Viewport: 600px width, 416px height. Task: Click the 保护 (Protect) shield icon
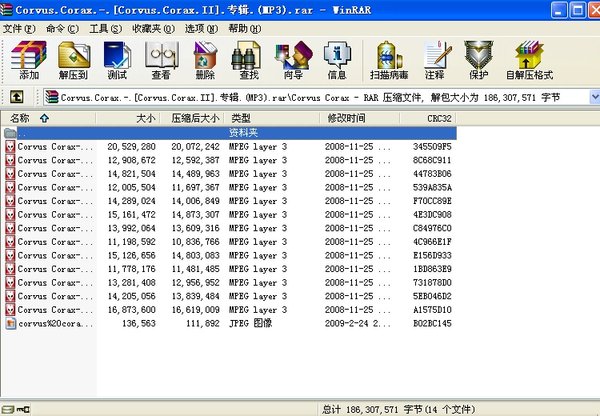pos(479,60)
